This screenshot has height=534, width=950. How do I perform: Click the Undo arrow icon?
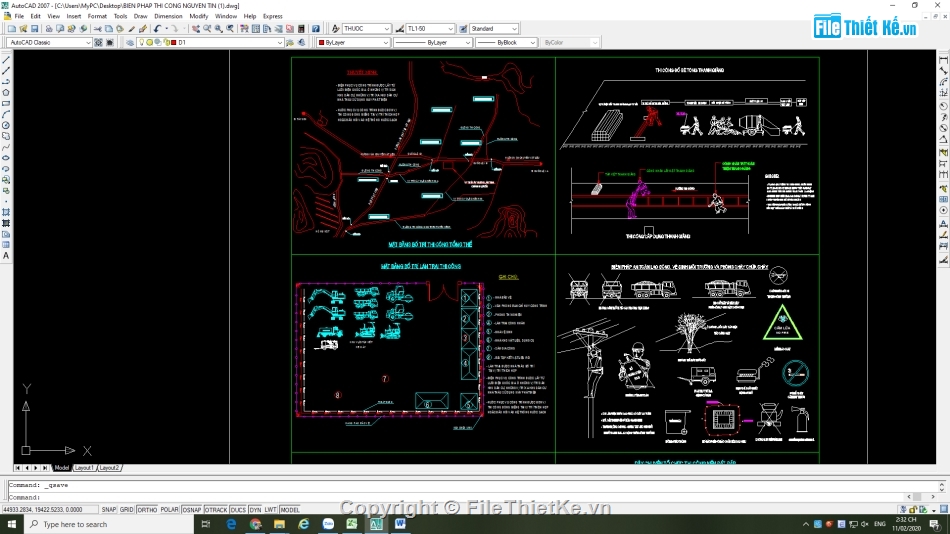(x=158, y=28)
